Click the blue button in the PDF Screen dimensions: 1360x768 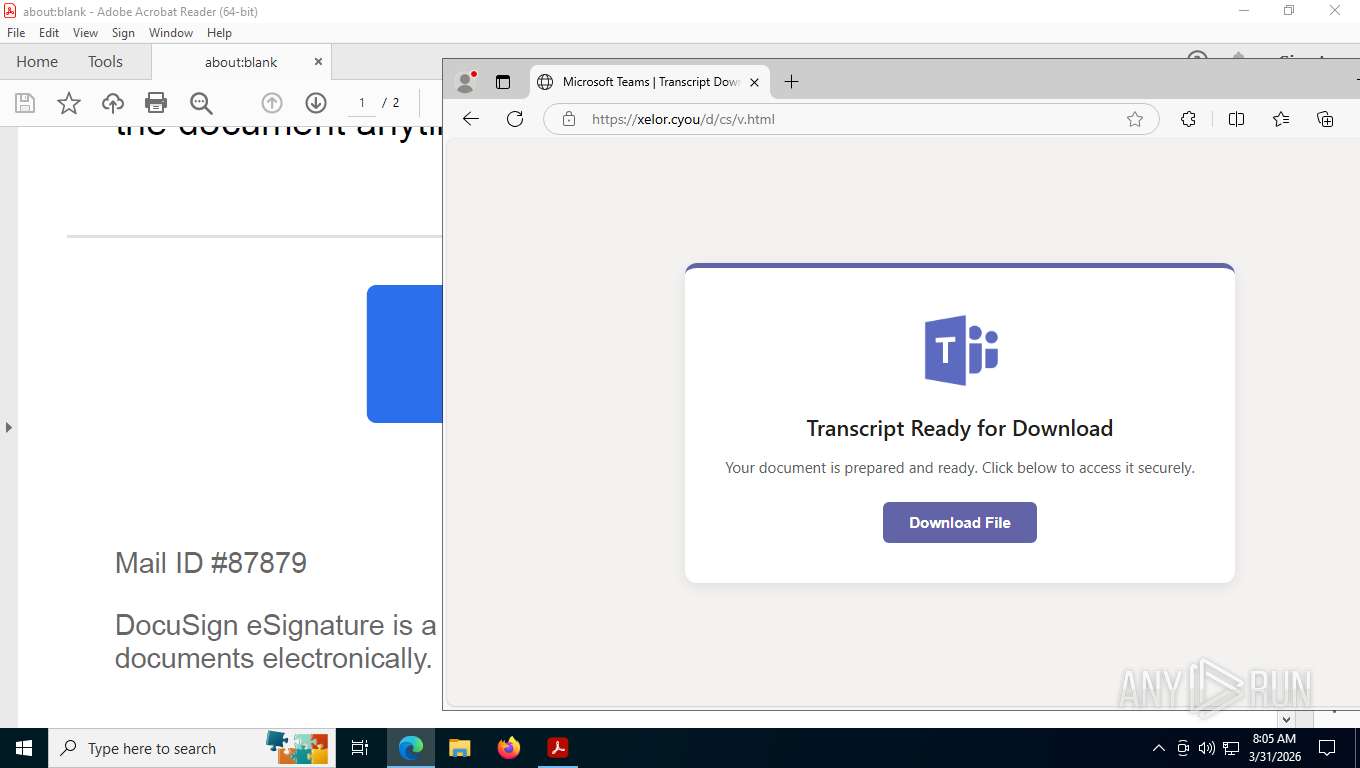tap(404, 354)
